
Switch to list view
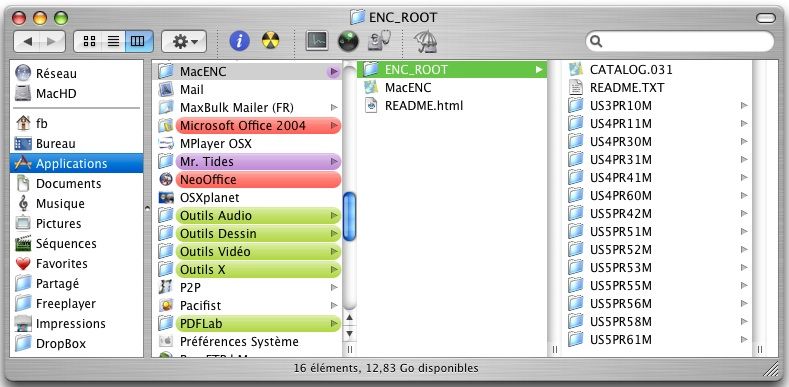tap(114, 42)
